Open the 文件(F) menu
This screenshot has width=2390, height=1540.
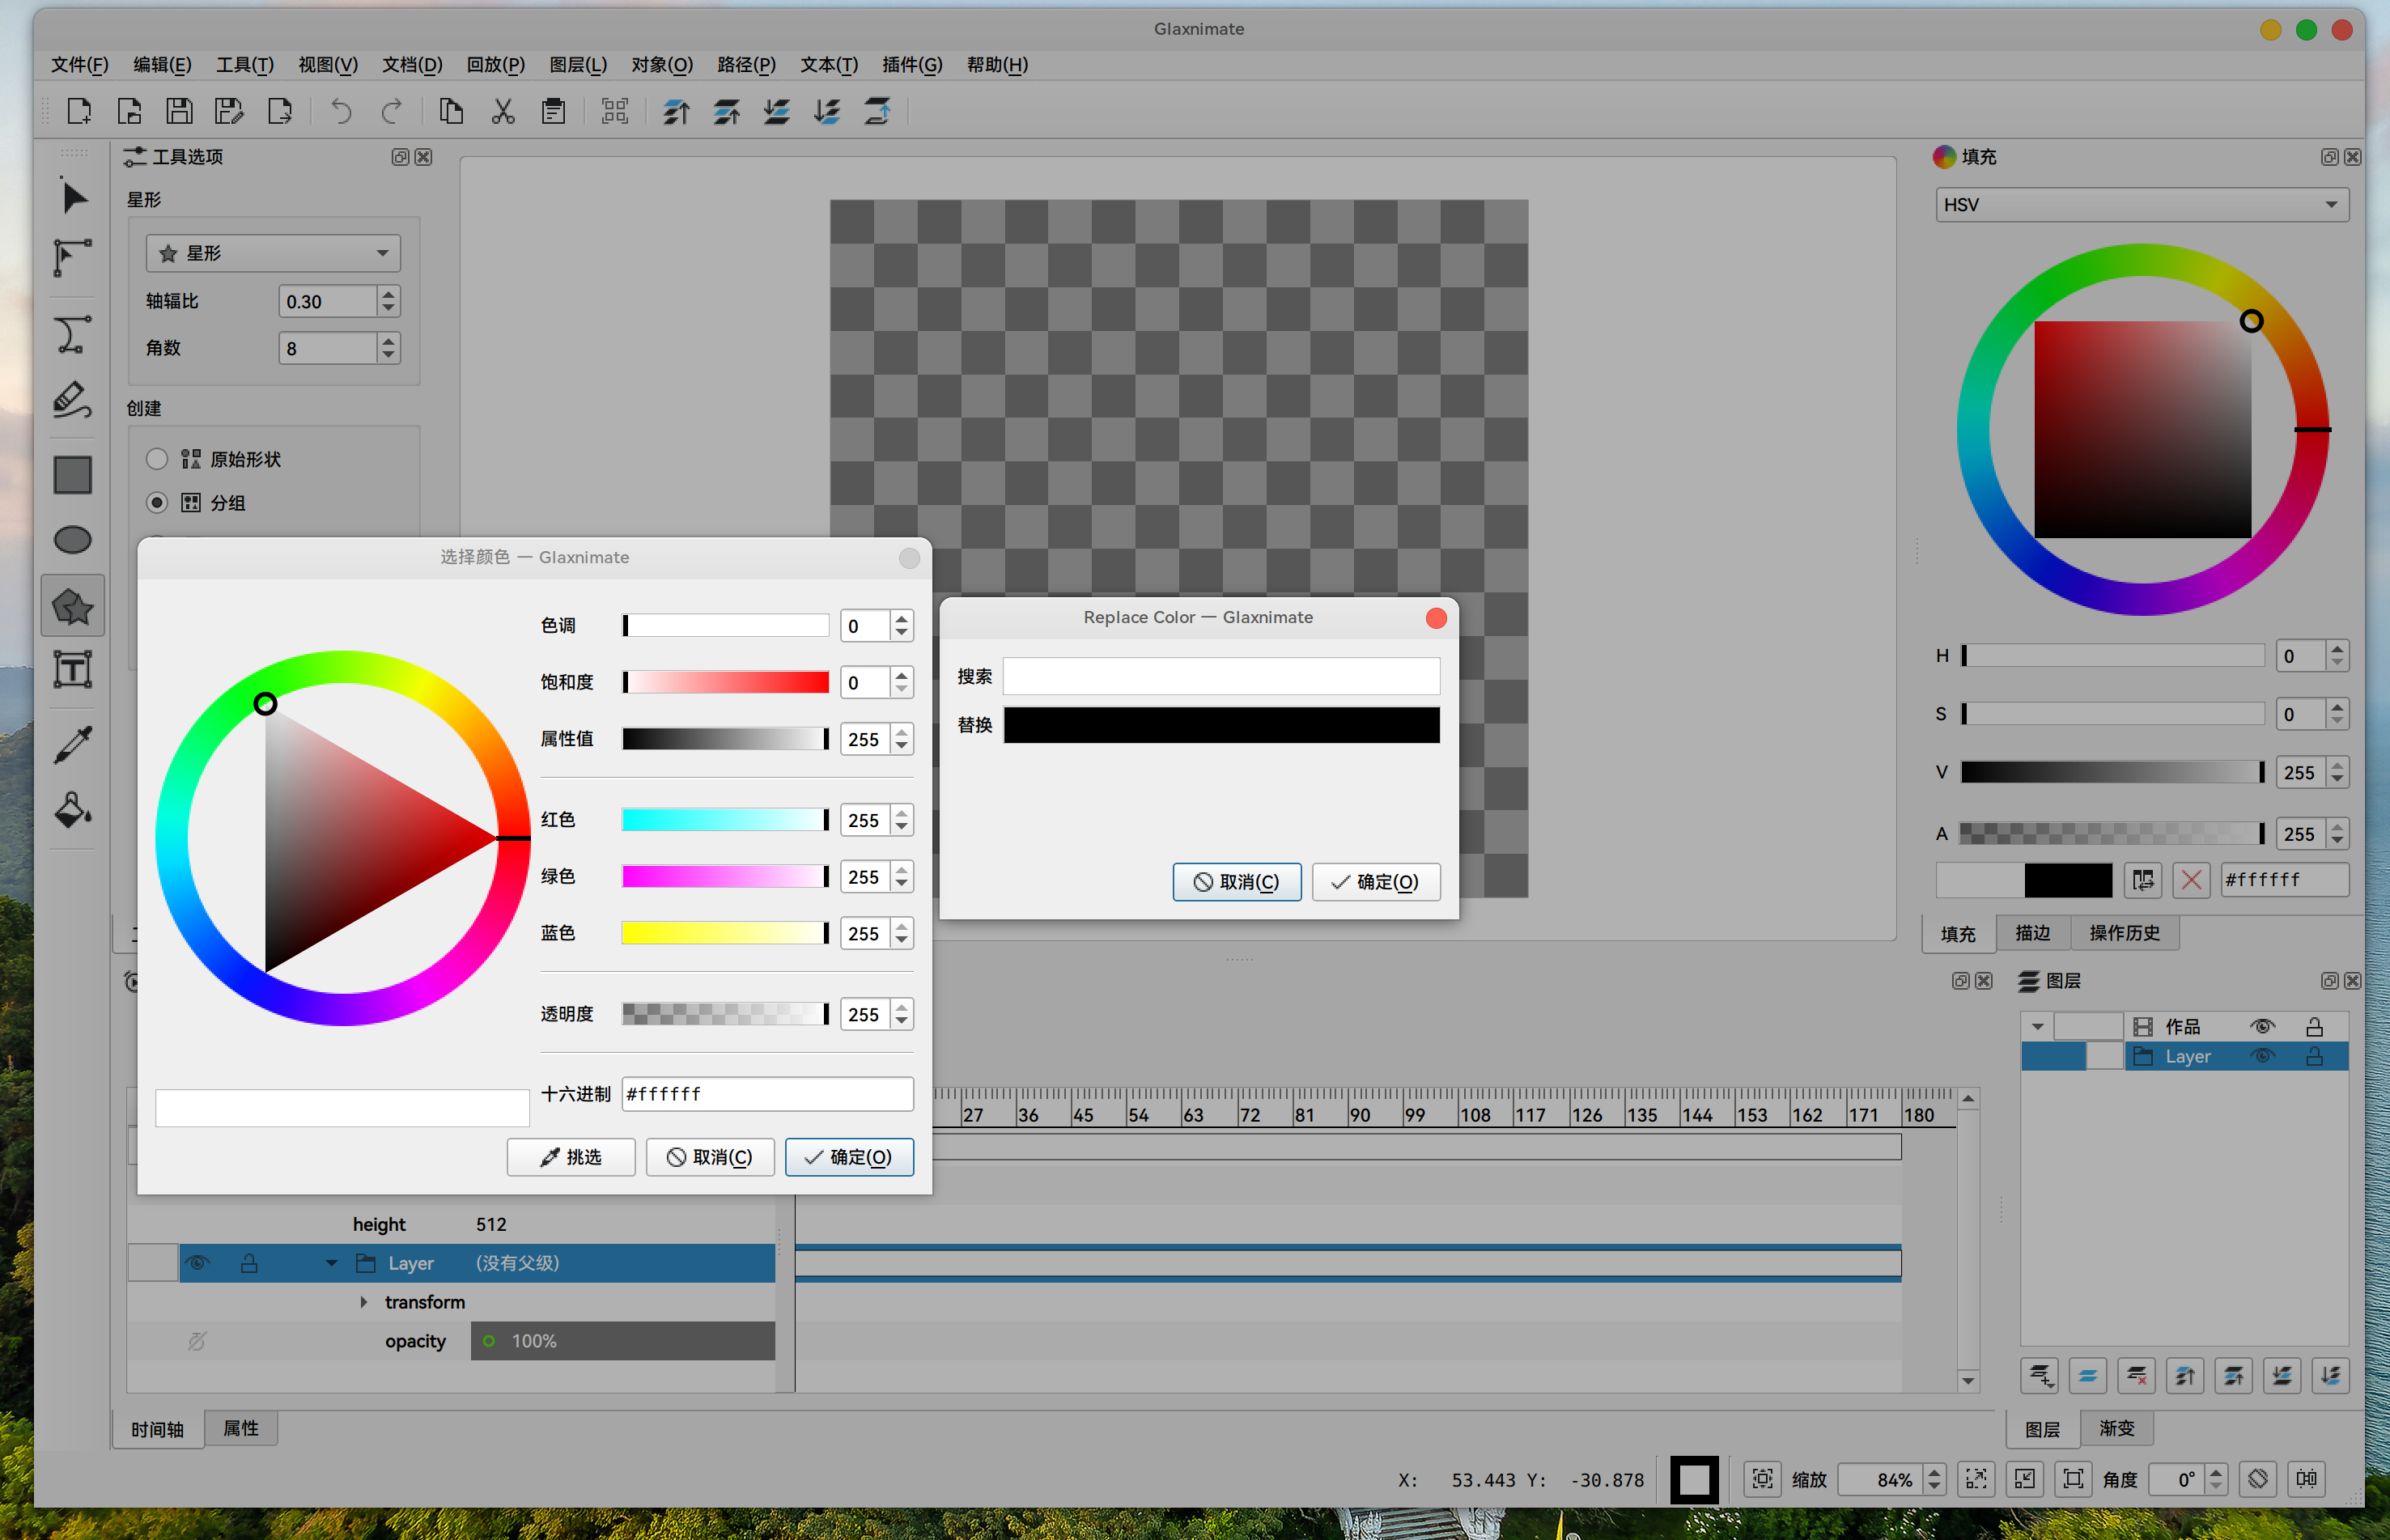pyautogui.click(x=79, y=65)
